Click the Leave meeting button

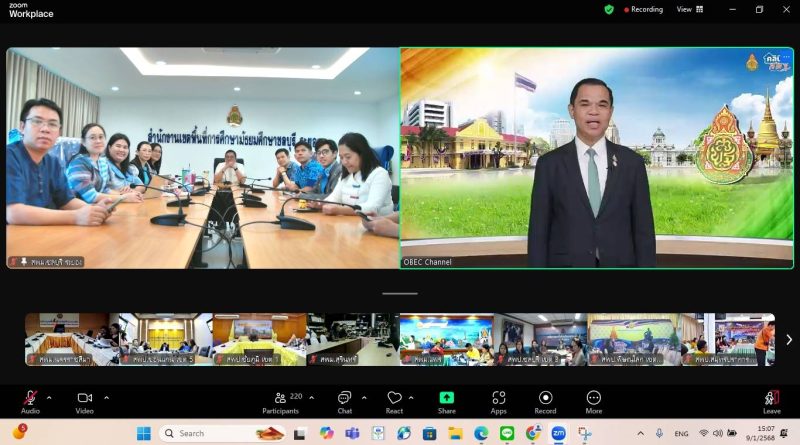[771, 400]
